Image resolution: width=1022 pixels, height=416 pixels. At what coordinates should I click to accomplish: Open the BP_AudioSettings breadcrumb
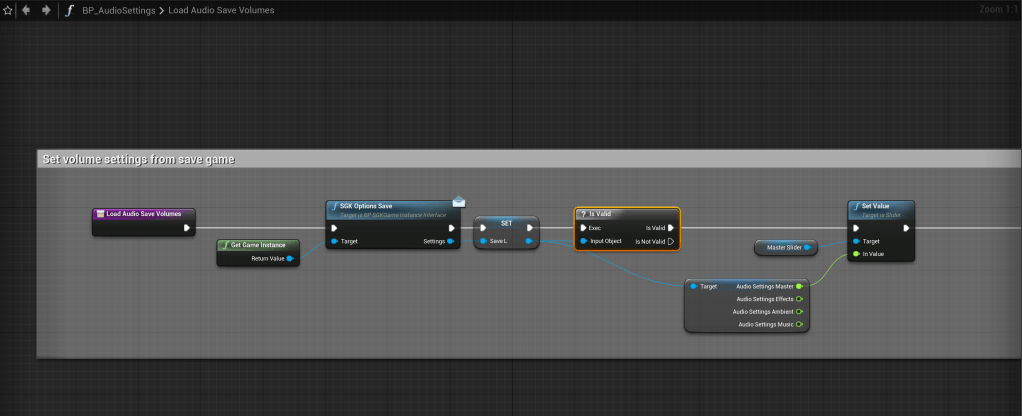point(119,10)
